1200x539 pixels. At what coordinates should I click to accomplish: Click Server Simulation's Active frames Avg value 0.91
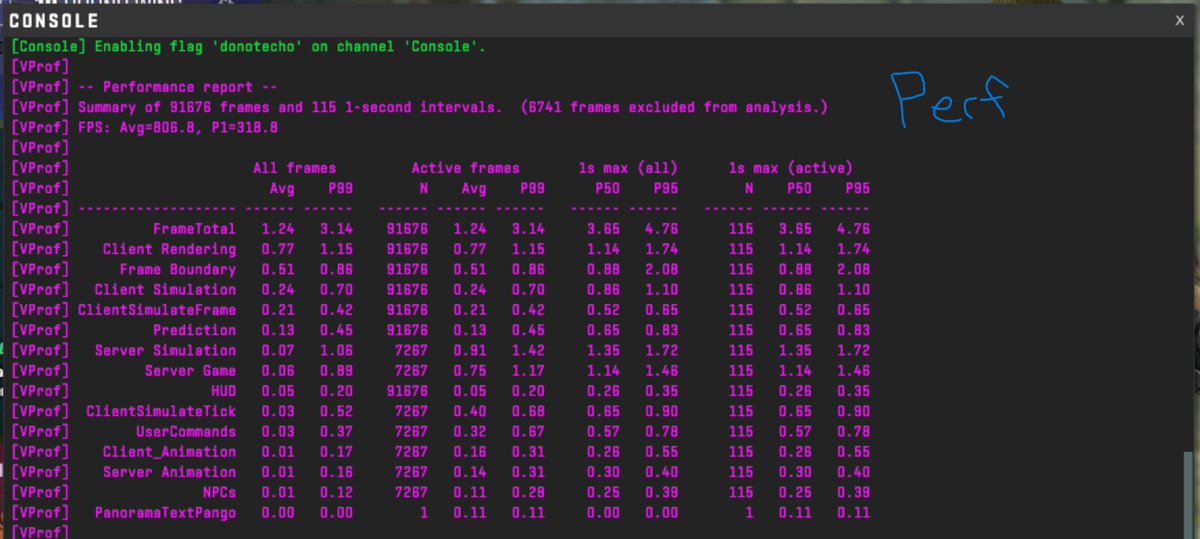[x=469, y=350]
